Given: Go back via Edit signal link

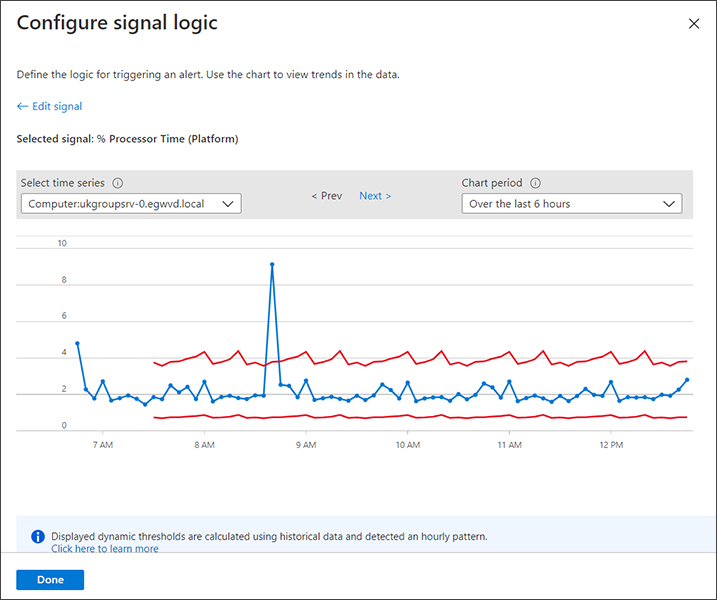Looking at the screenshot, I should coord(49,106).
